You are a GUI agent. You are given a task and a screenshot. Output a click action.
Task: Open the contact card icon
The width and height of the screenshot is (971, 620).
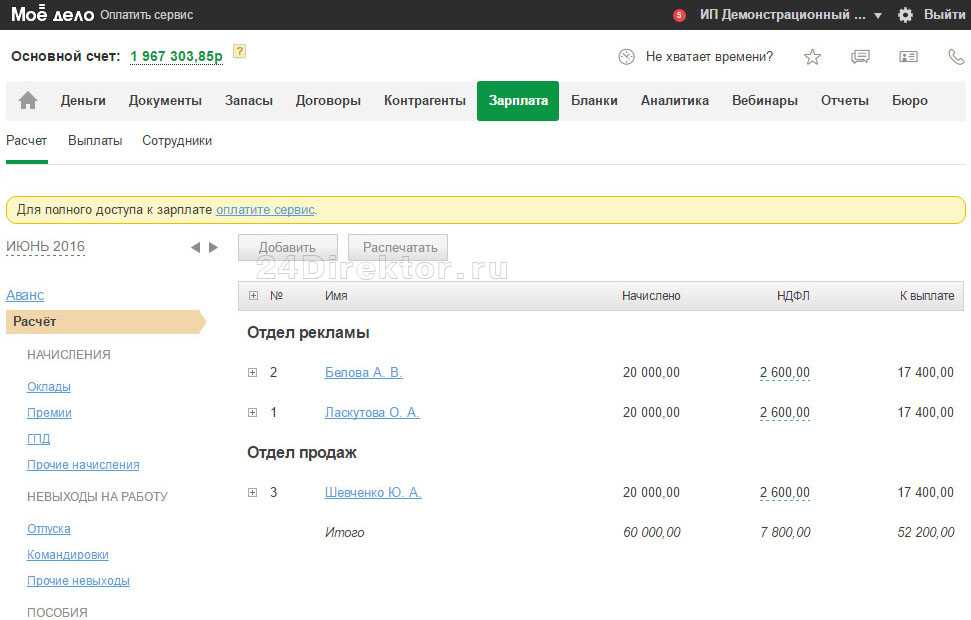pos(908,57)
